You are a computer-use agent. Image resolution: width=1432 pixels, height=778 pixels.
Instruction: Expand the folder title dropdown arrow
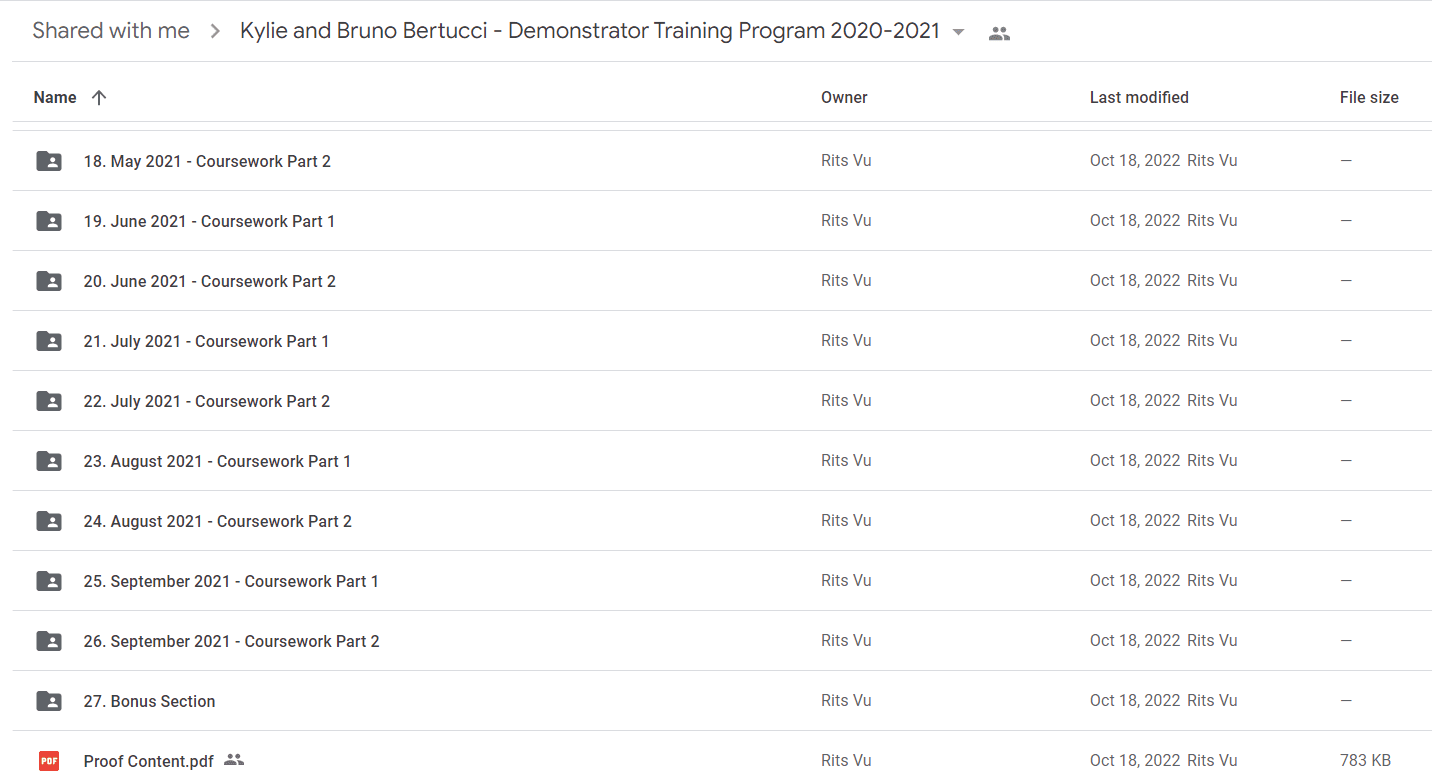click(959, 32)
